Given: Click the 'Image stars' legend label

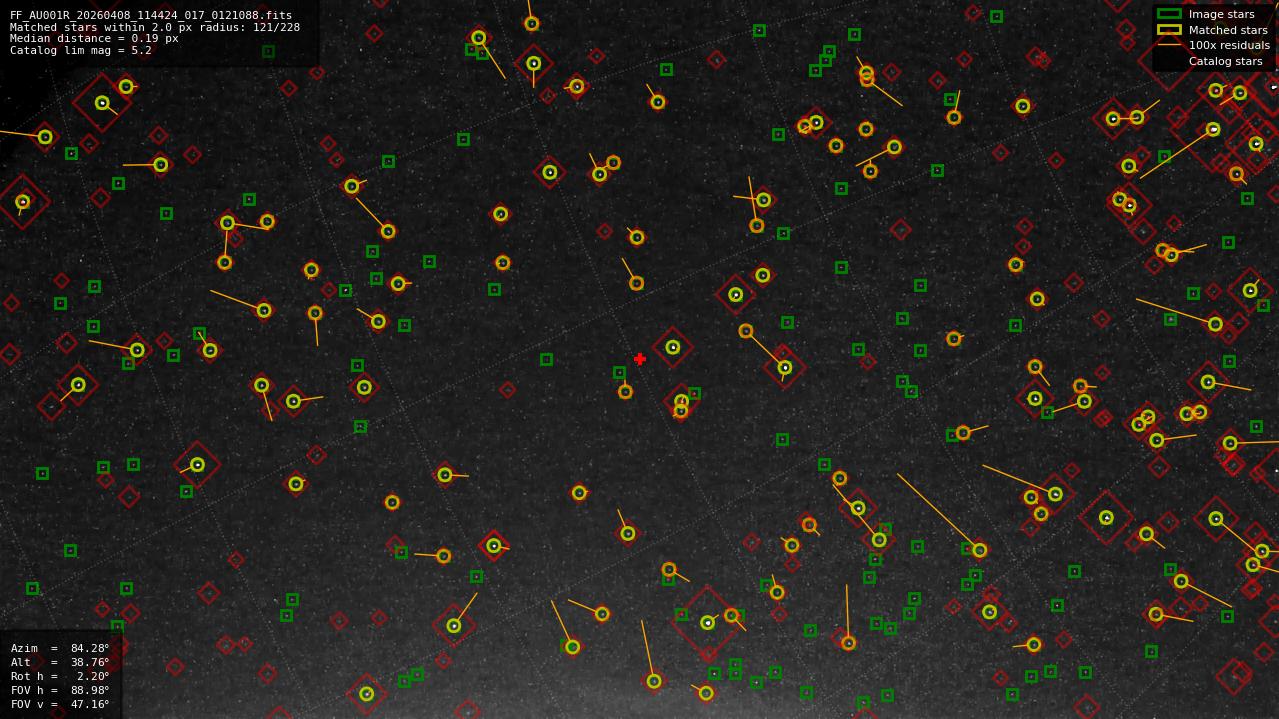Looking at the screenshot, I should pyautogui.click(x=1221, y=14).
